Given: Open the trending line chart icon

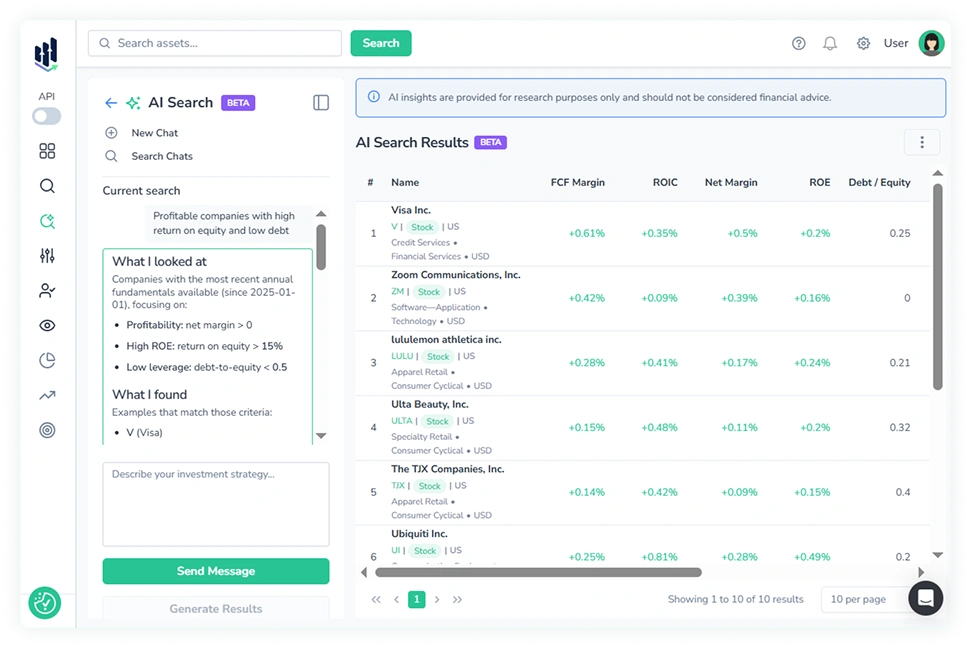Looking at the screenshot, I should coord(47,395).
